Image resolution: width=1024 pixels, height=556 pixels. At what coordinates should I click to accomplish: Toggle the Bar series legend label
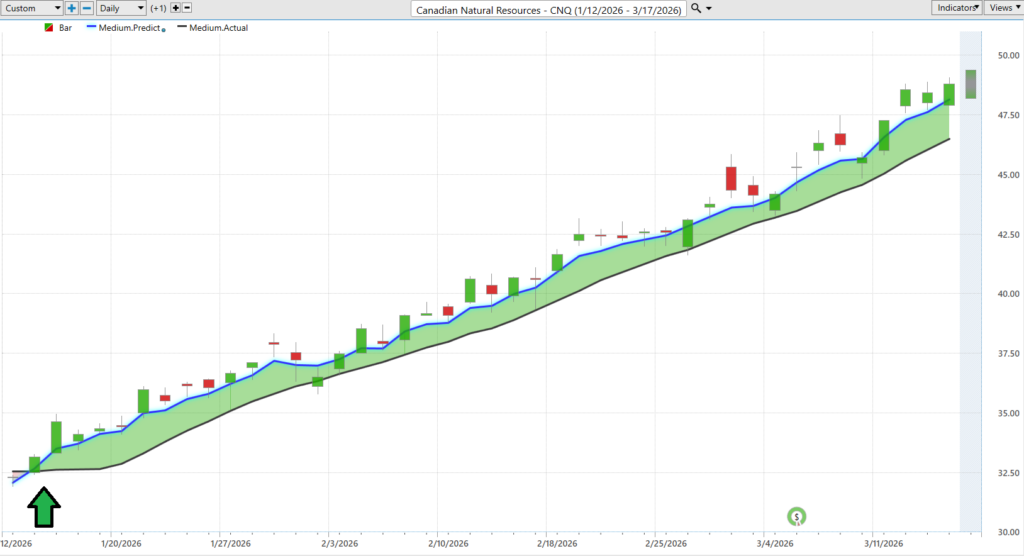coord(66,27)
